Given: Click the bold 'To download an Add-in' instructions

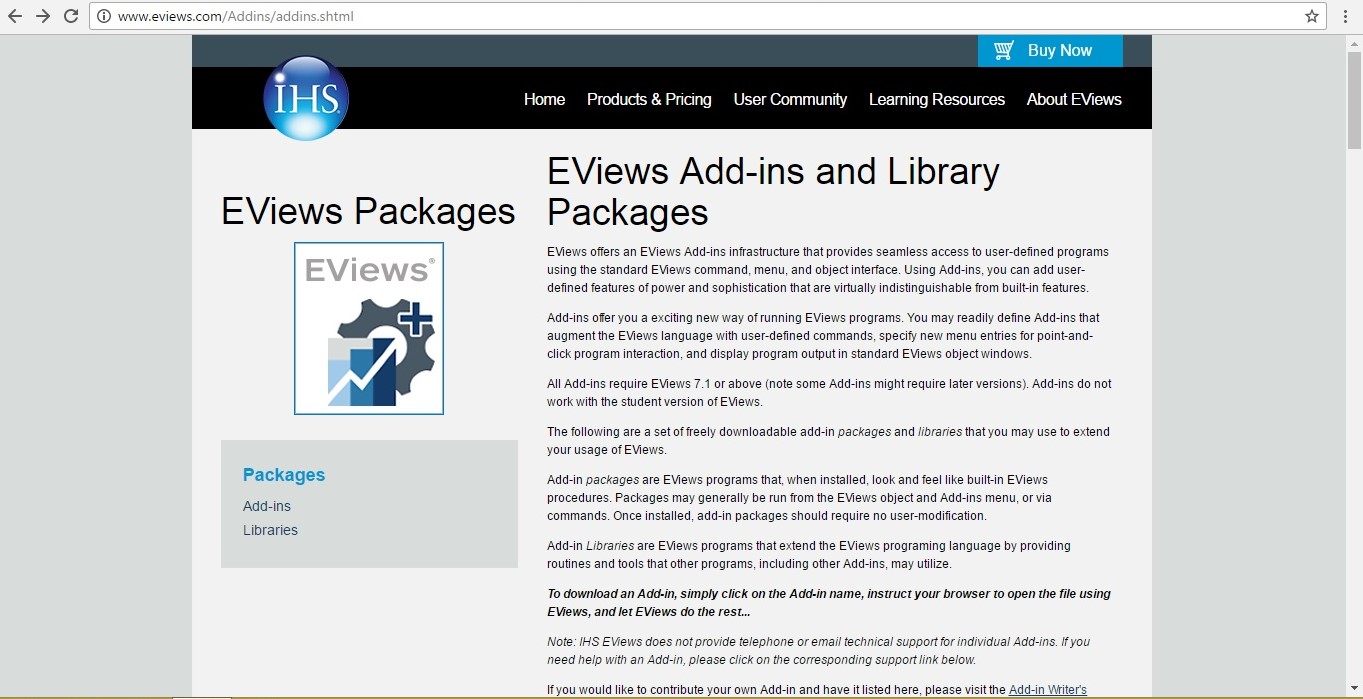Looking at the screenshot, I should tap(829, 603).
